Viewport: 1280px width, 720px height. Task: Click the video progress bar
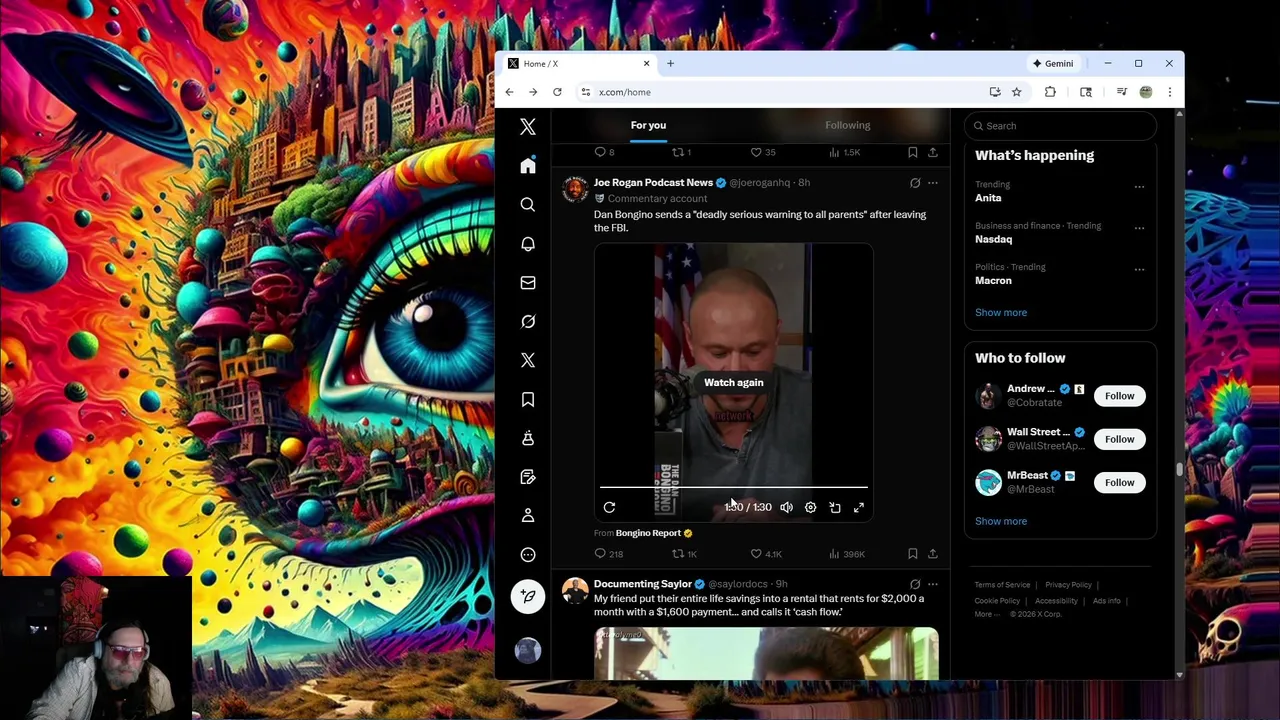[734, 487]
